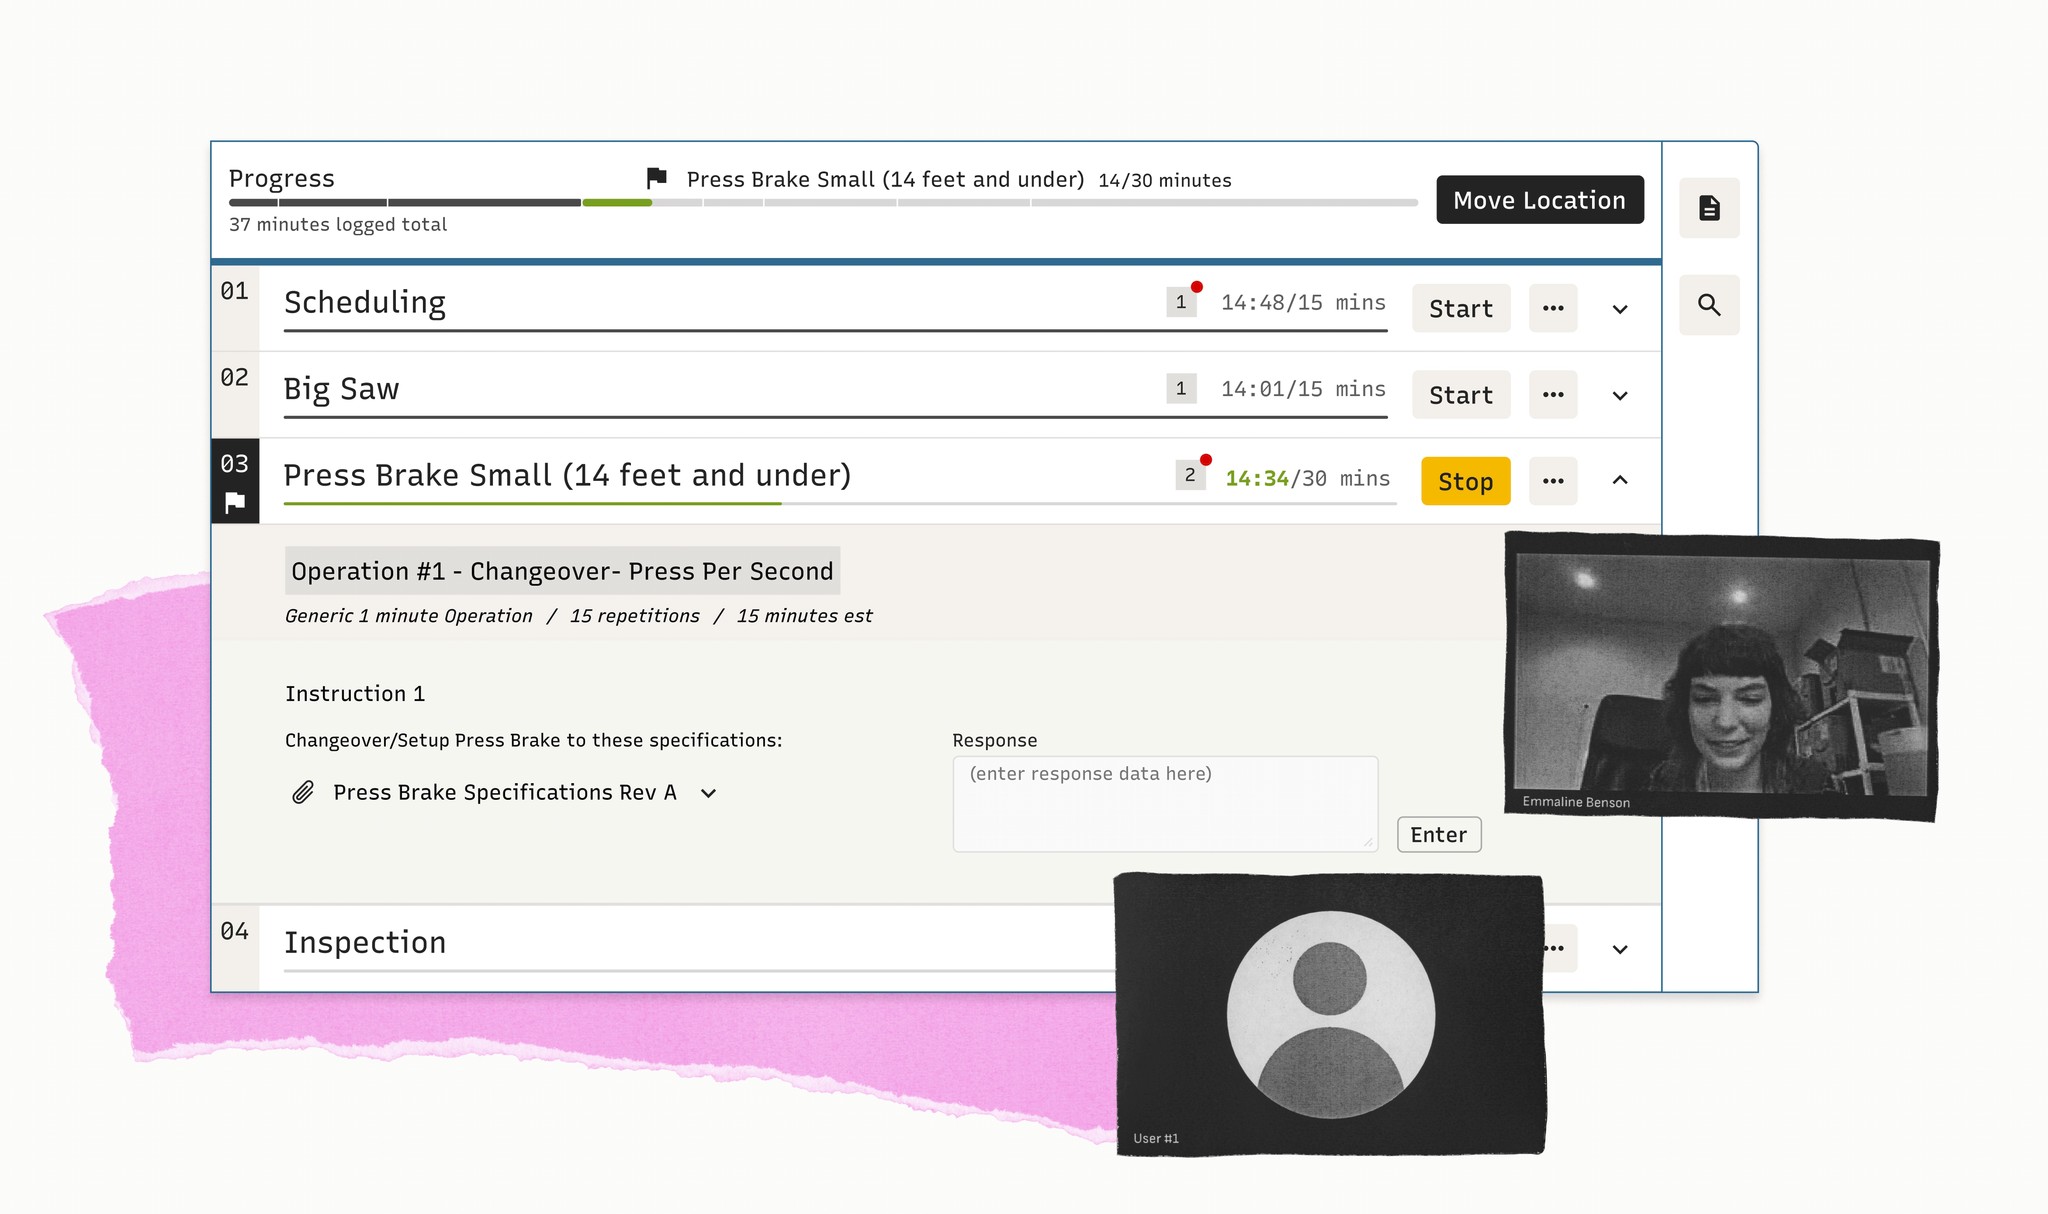Click flag icon under step 03
The image size is (2048, 1214).
235,502
